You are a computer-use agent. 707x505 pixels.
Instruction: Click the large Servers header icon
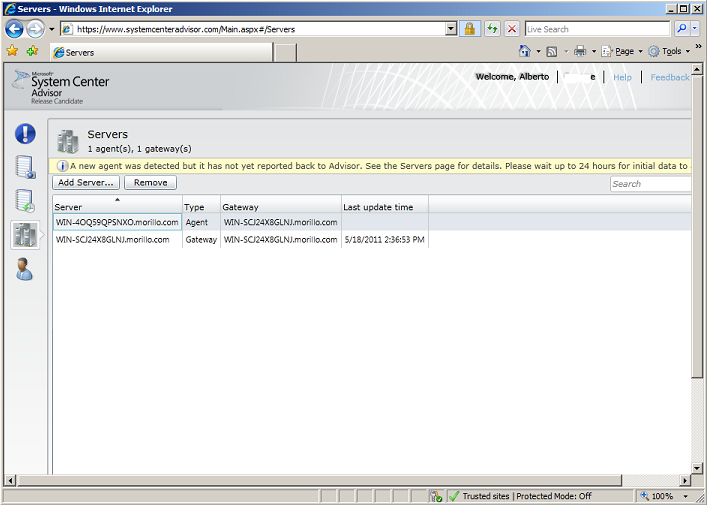[68, 141]
